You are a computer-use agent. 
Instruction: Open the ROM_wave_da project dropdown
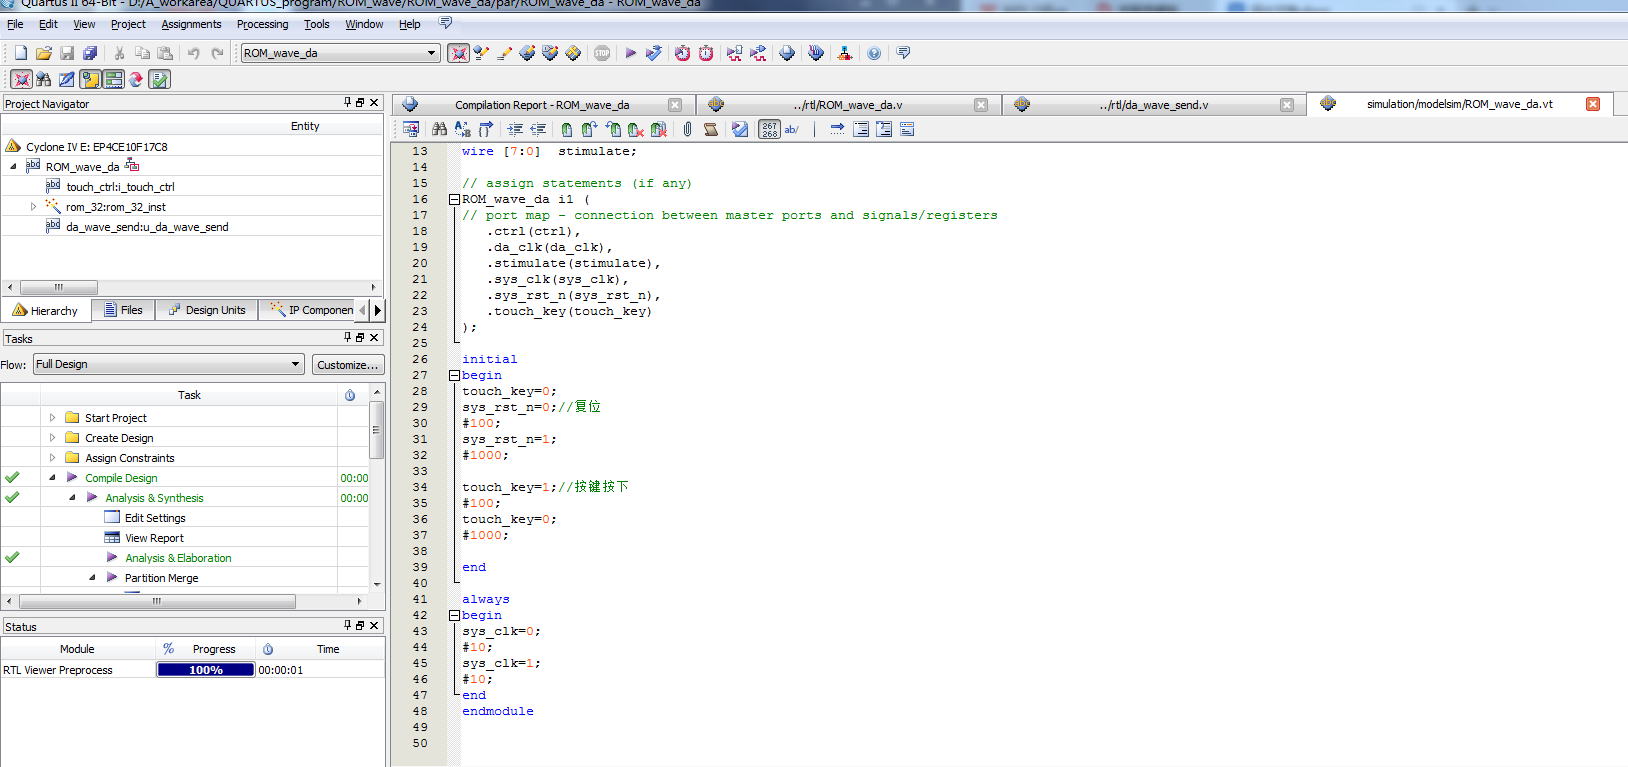[x=340, y=53]
